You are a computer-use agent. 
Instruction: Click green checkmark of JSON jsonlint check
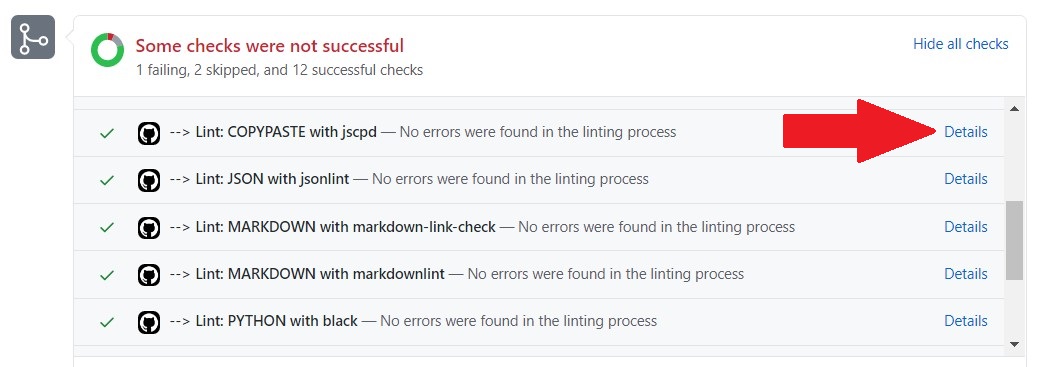107,180
